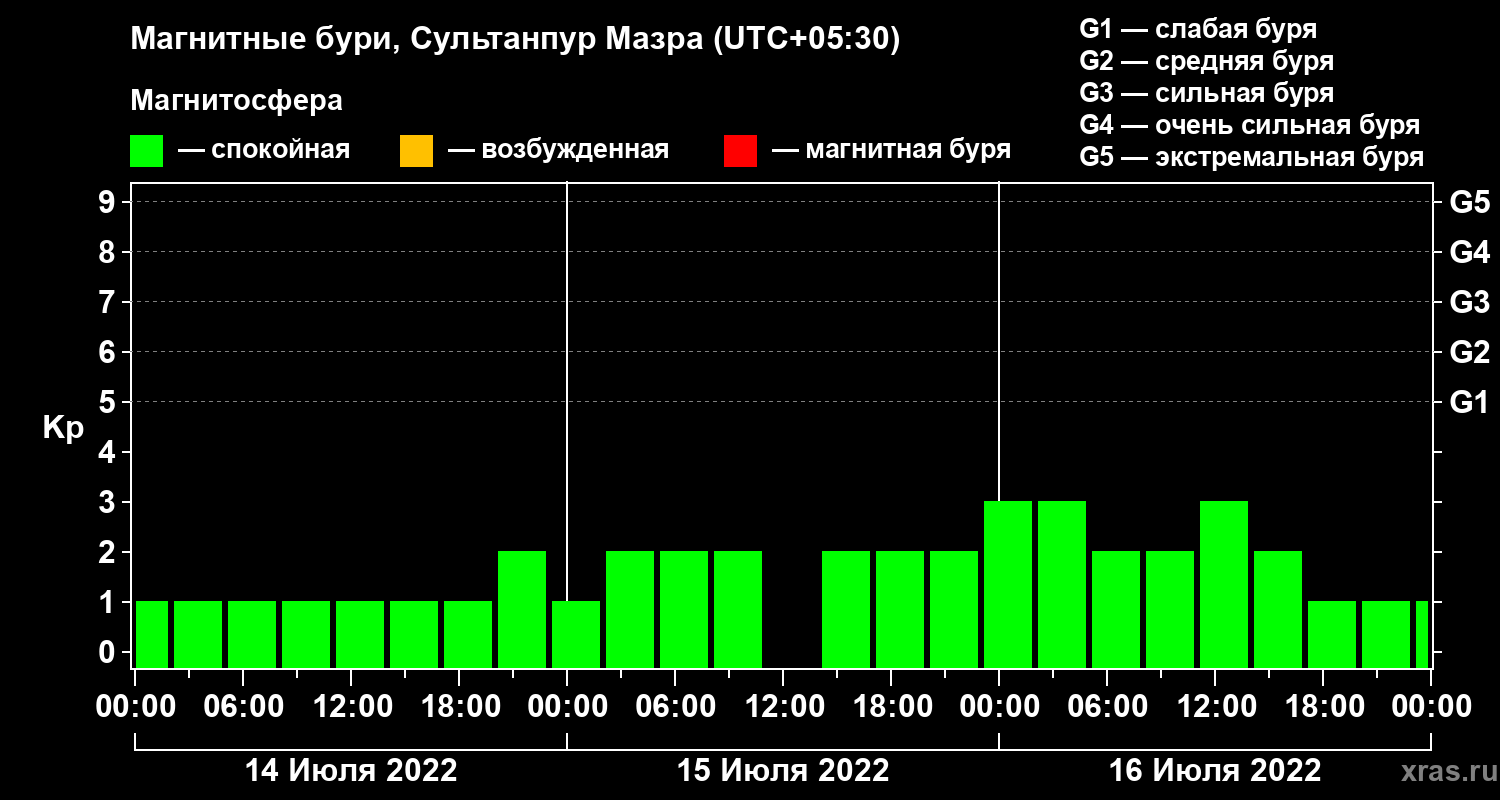Click the 12:00 time label of 14 July
The width and height of the screenshot is (1500, 800).
(x=351, y=706)
